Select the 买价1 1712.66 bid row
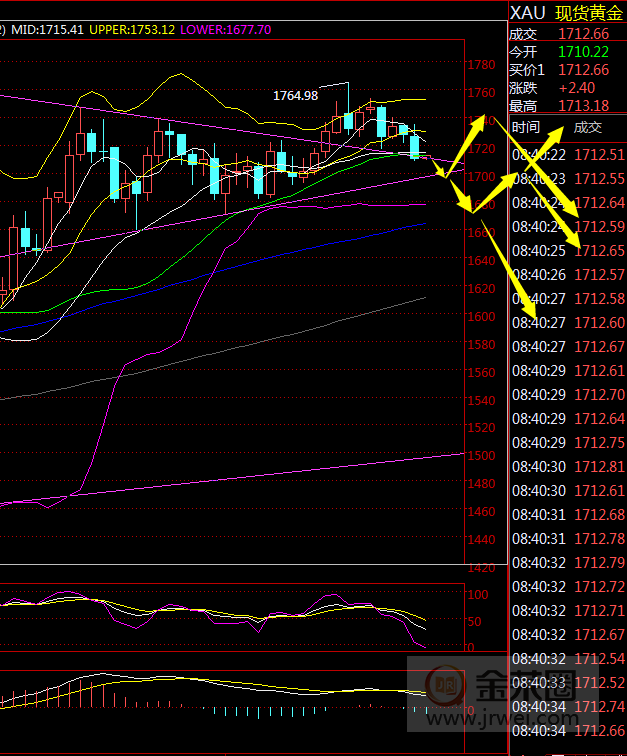 (x=566, y=70)
